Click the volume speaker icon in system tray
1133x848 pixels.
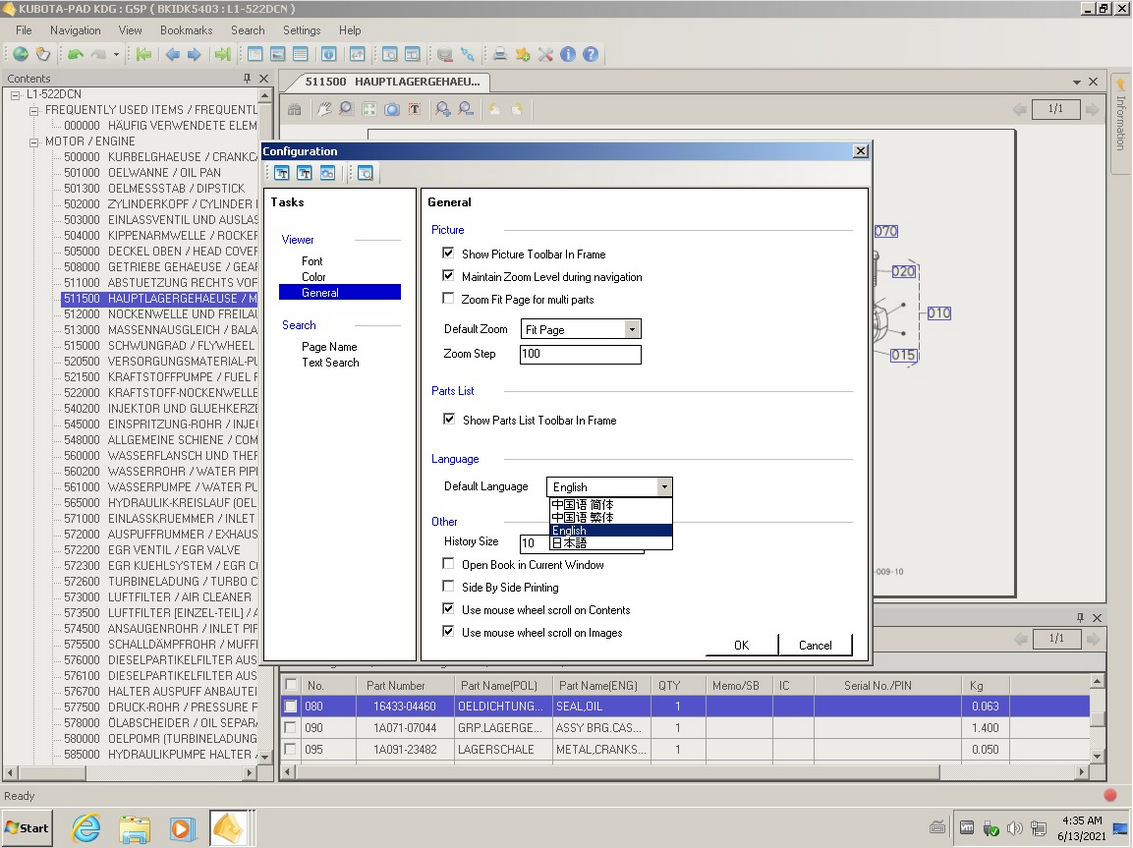(1014, 828)
